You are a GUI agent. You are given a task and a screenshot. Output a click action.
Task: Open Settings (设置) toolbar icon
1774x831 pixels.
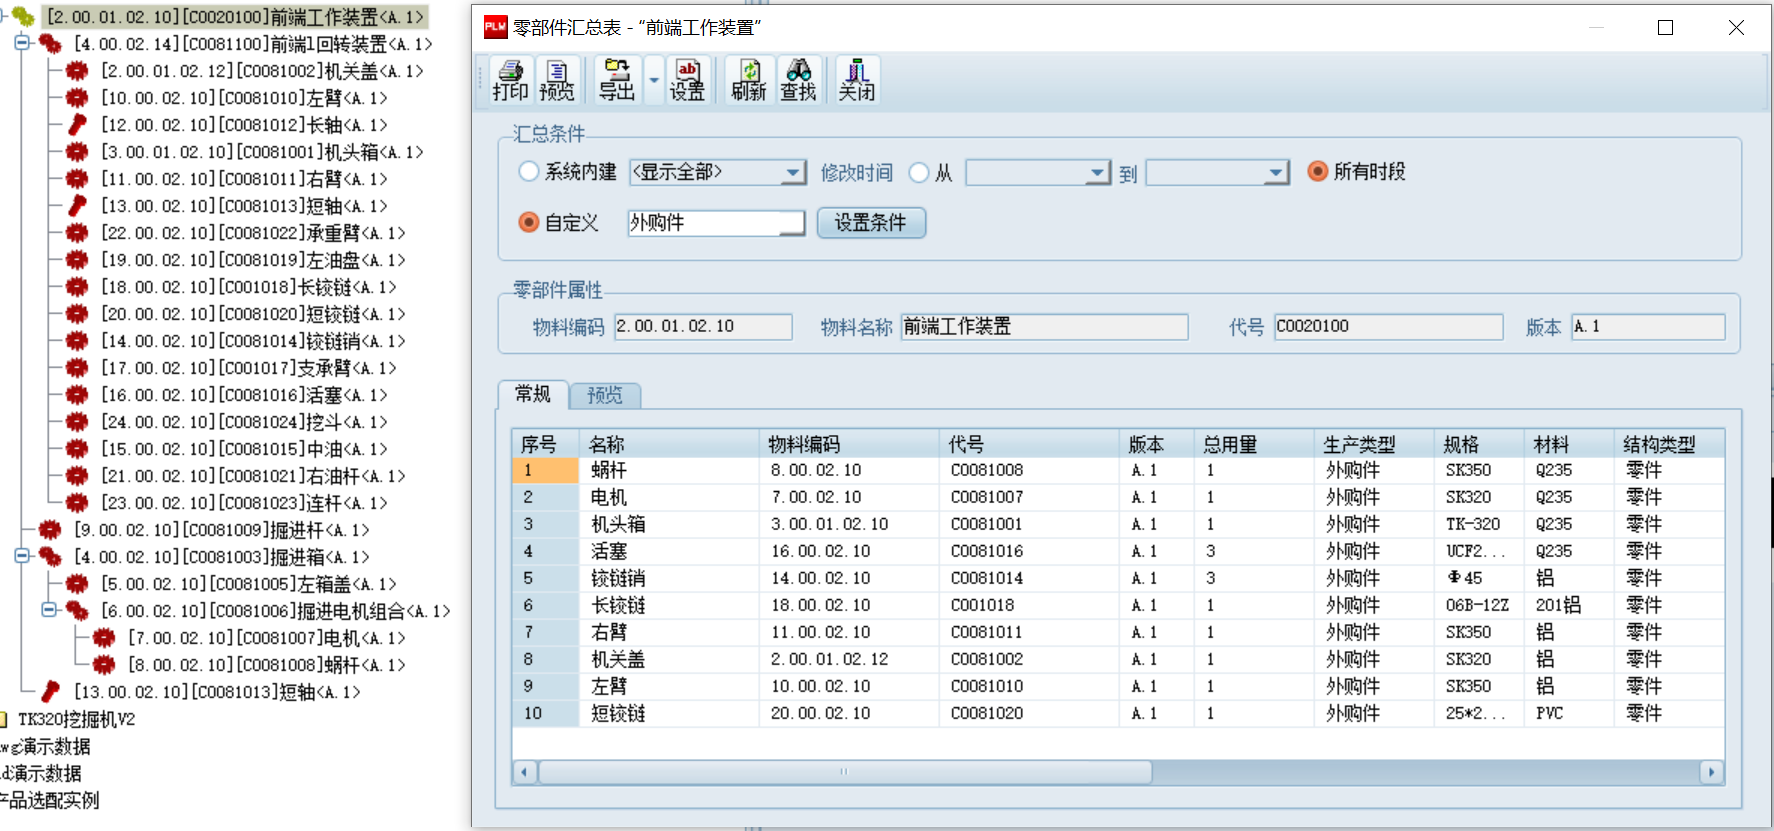pos(687,80)
